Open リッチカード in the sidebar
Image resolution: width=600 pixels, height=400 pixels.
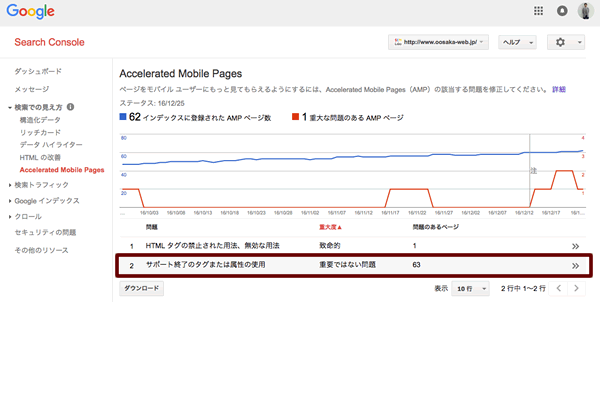pos(40,132)
